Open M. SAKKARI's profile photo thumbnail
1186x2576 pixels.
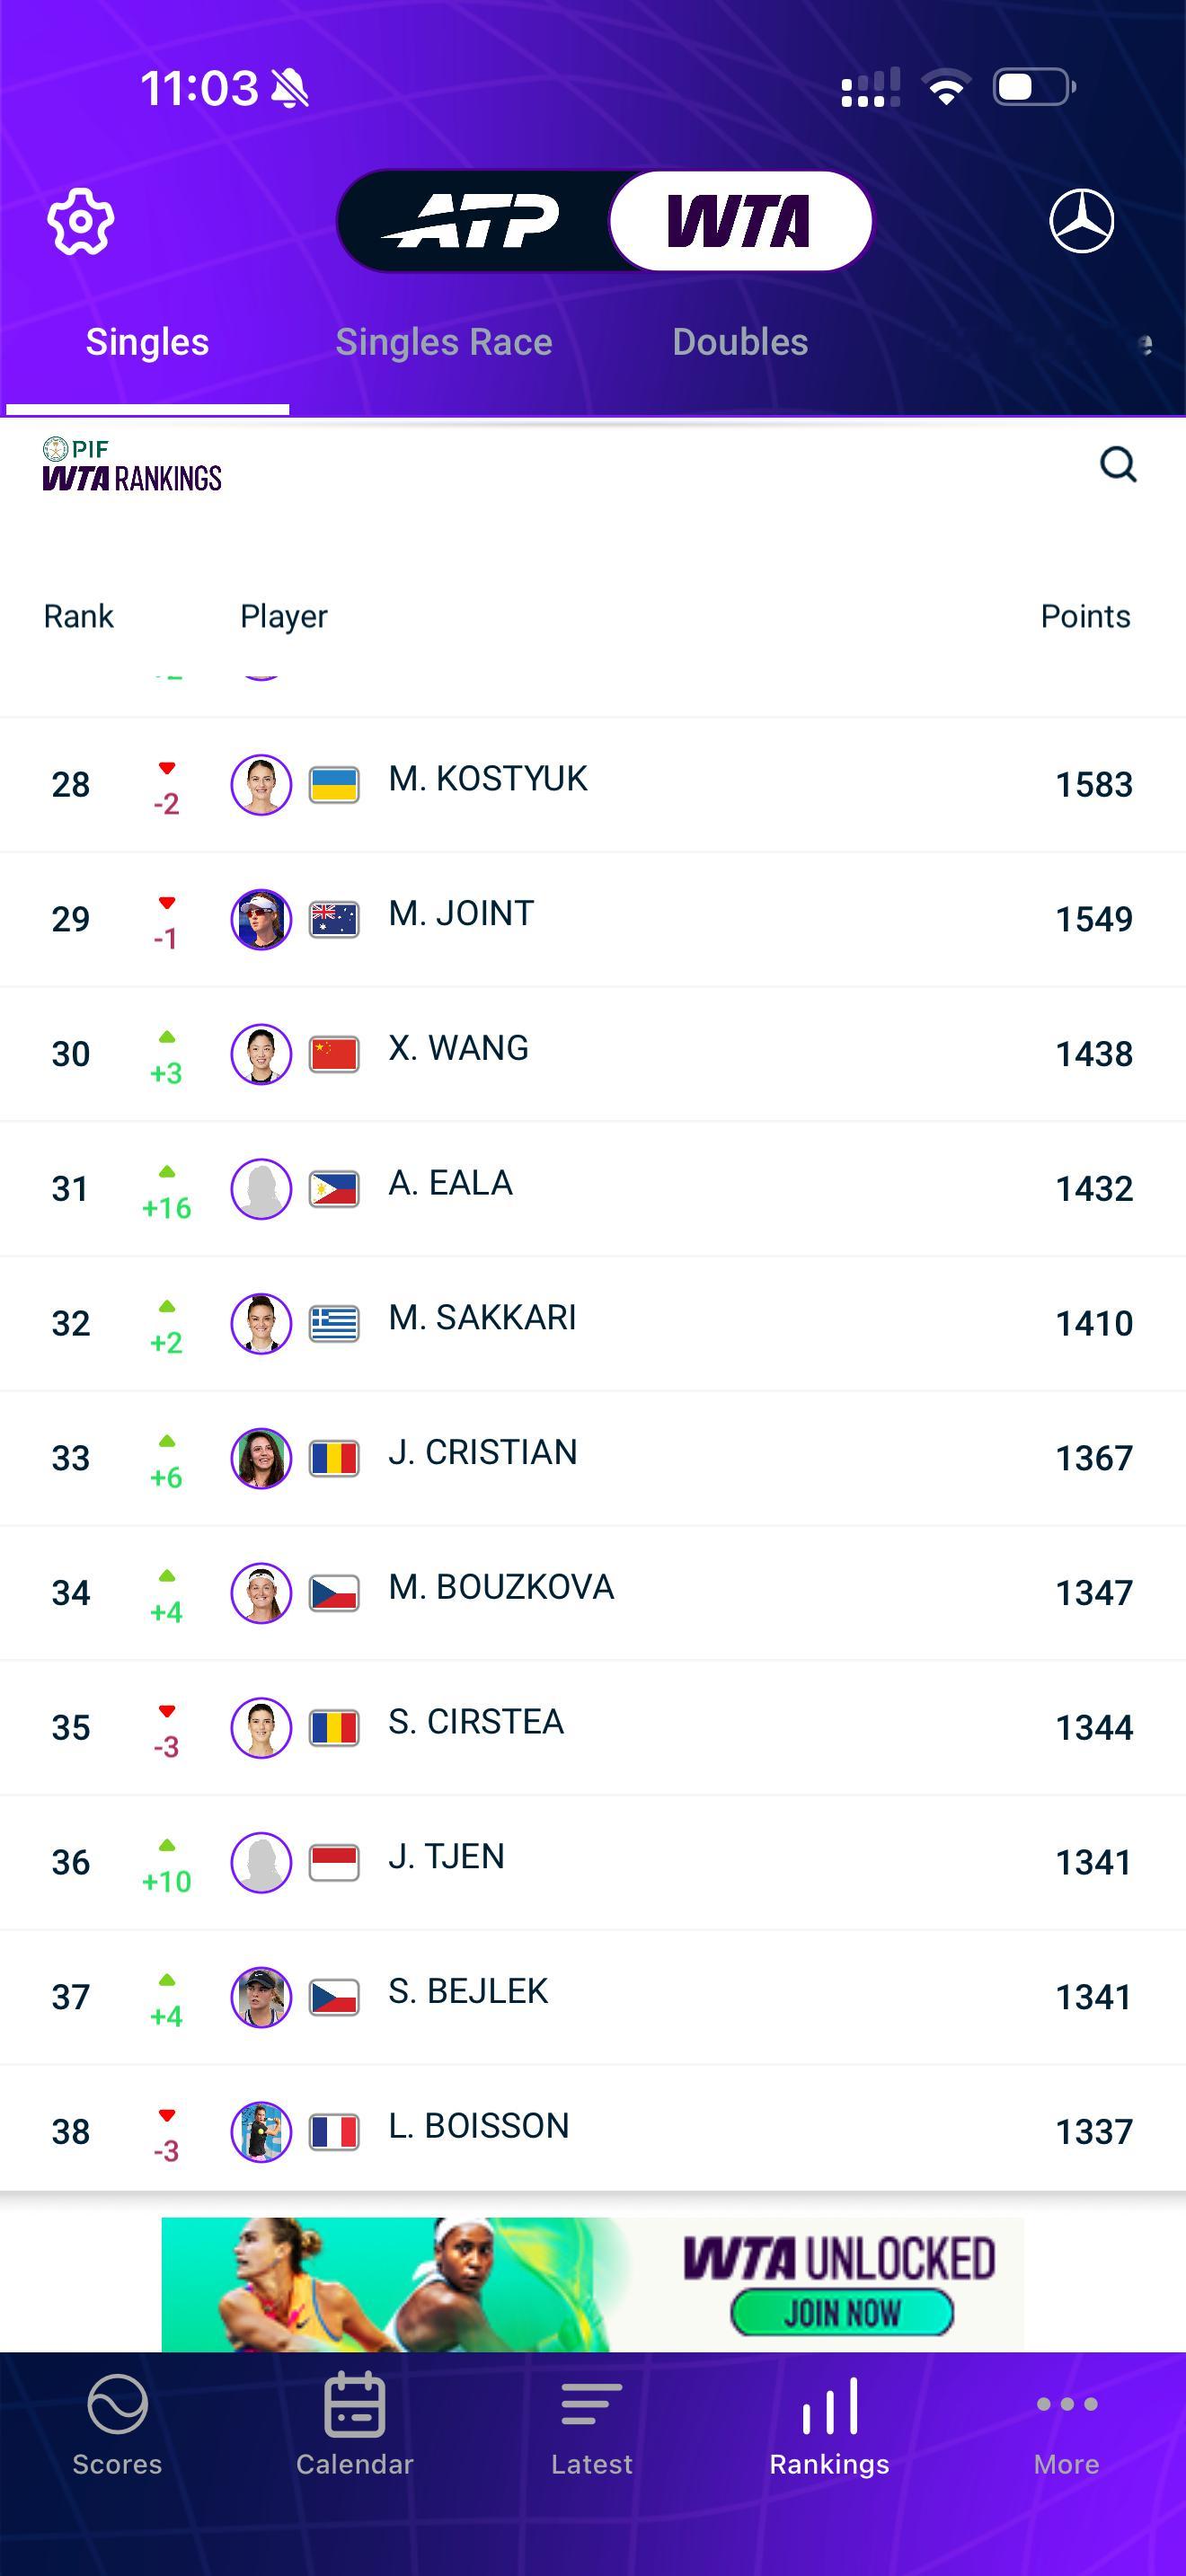coord(261,1322)
